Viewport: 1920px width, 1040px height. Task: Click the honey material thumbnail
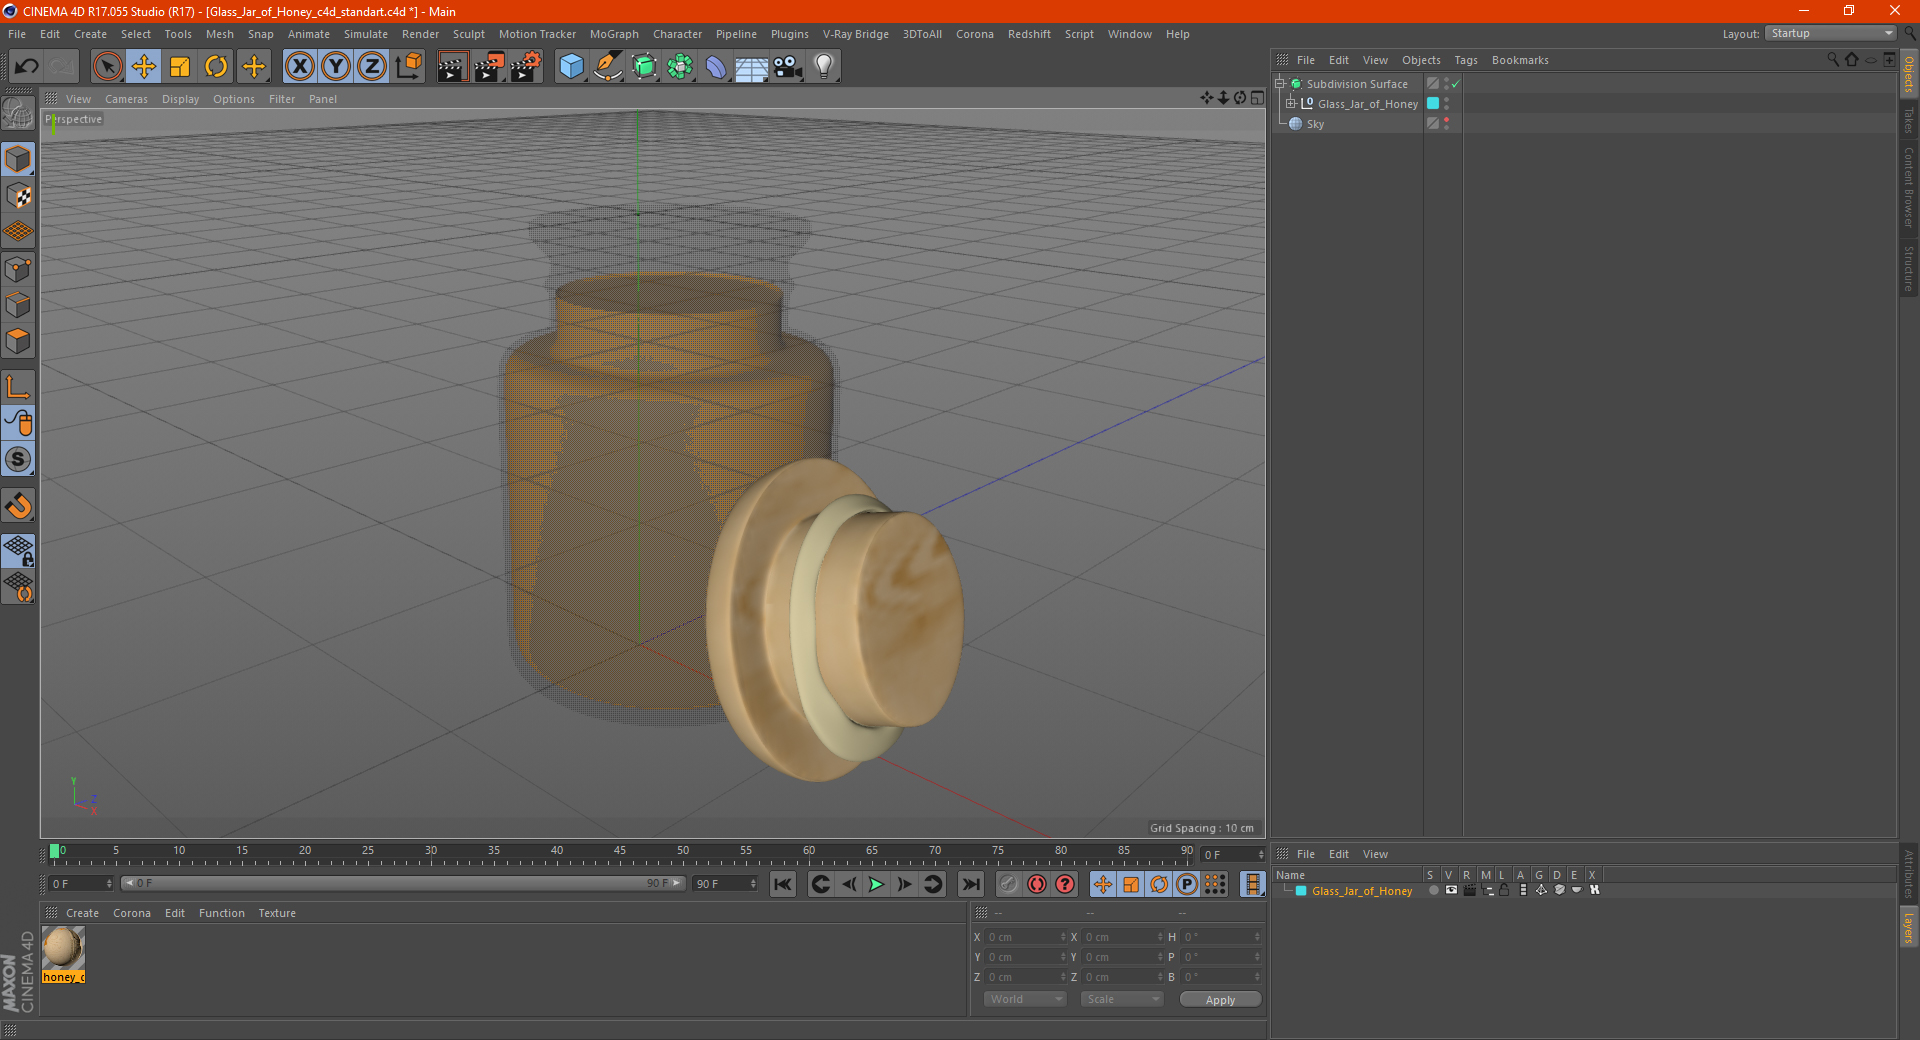coord(63,947)
